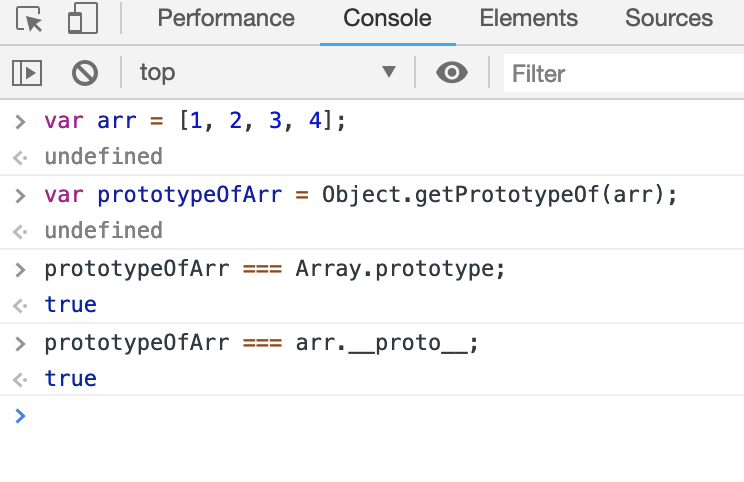Viewport: 744px width, 482px height.
Task: Click the eye icon for live expressions
Action: (x=452, y=72)
